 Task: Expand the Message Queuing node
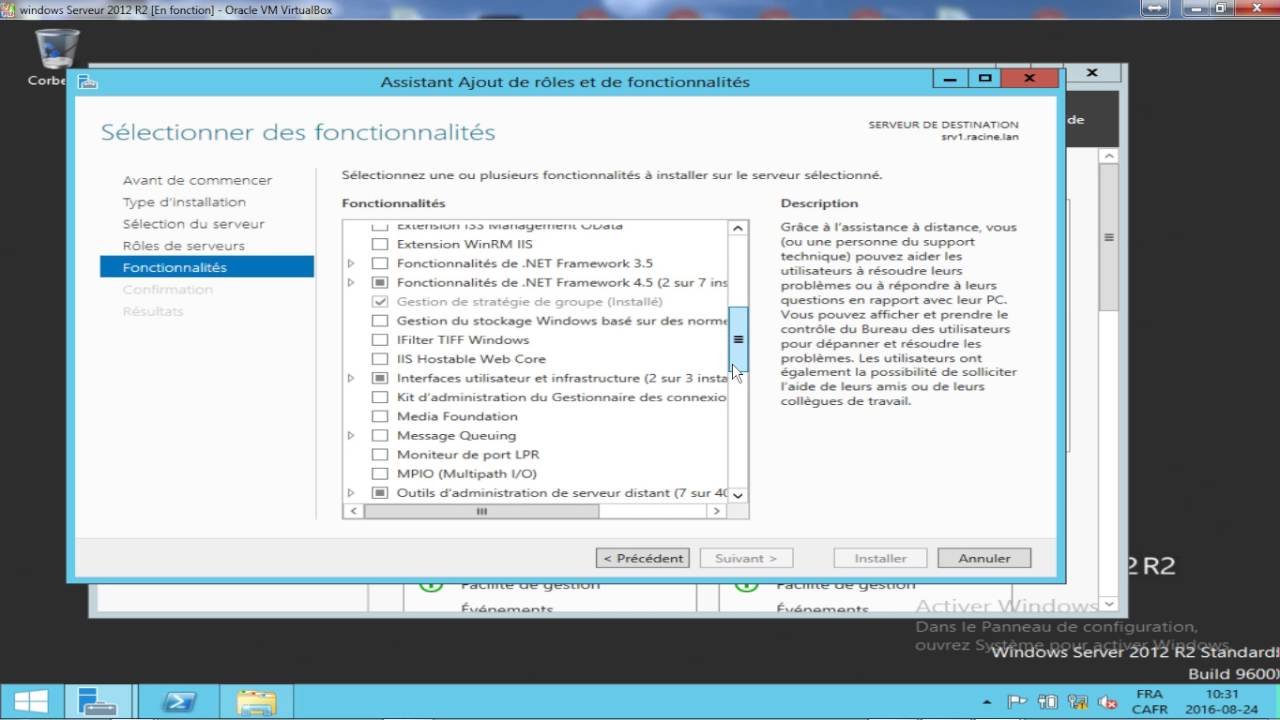351,435
